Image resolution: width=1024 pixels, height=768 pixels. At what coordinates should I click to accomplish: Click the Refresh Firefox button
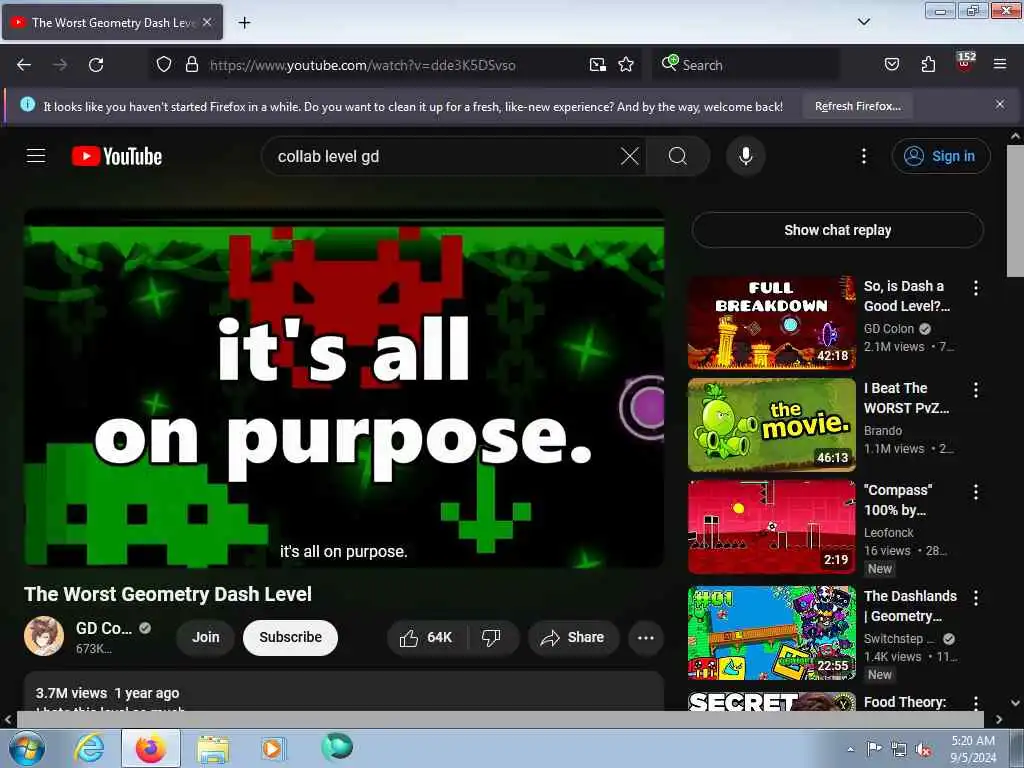point(857,106)
